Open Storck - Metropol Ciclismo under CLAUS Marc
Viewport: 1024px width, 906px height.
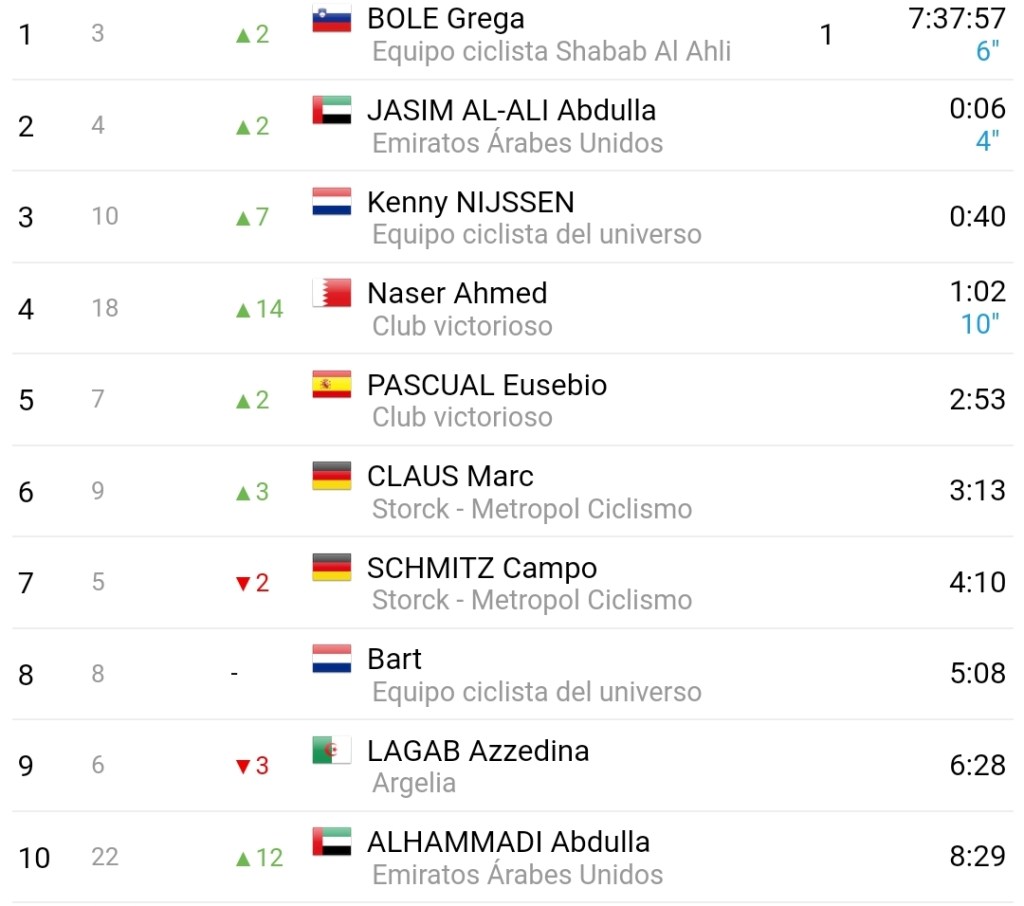(x=531, y=509)
